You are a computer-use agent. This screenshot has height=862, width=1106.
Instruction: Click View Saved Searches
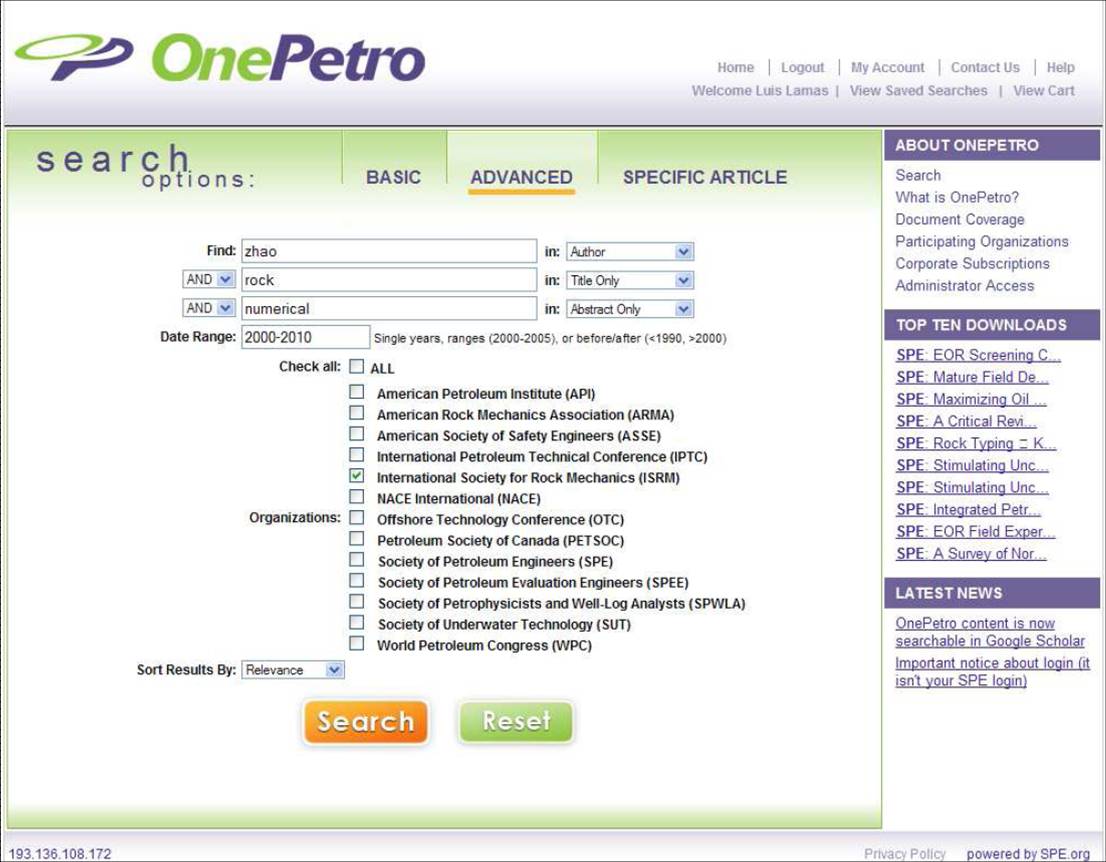[x=918, y=91]
